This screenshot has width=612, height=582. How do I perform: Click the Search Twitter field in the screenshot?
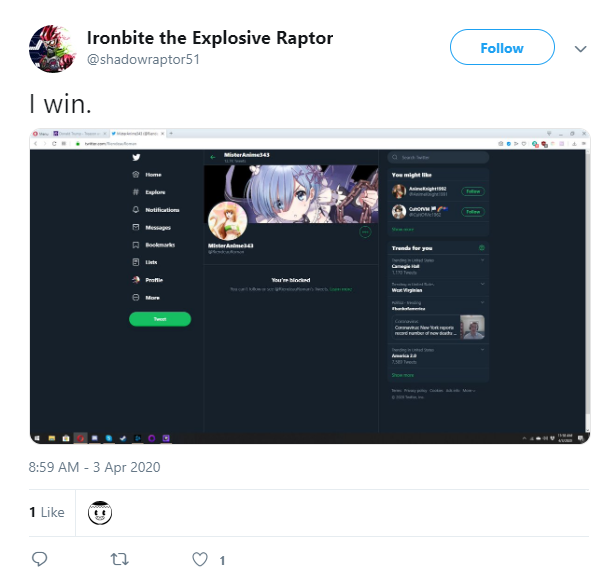438,157
